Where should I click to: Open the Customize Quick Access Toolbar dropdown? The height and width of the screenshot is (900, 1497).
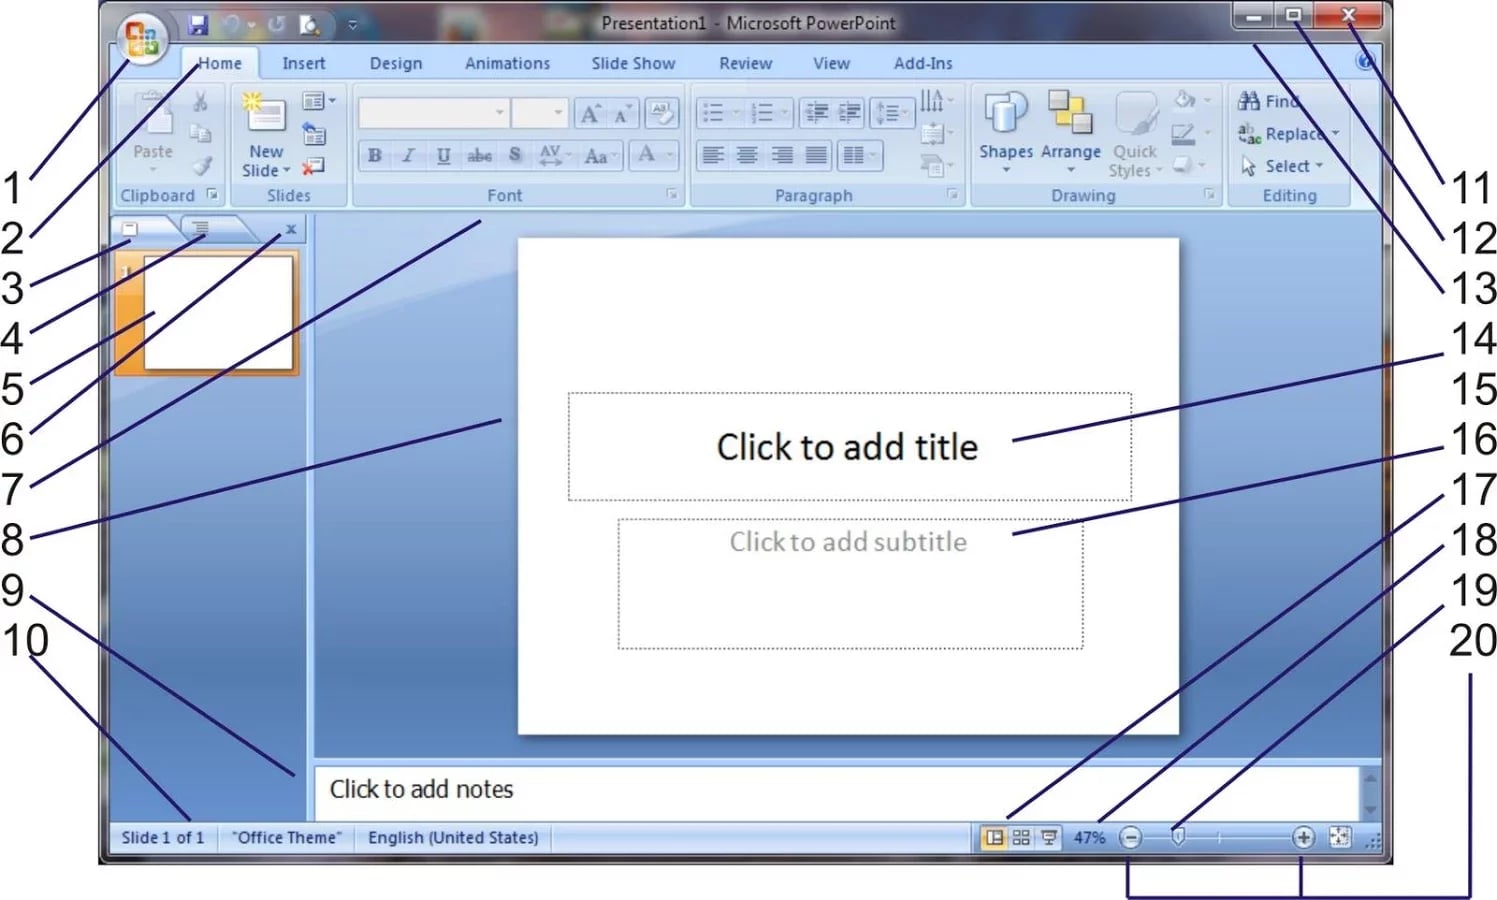352,25
